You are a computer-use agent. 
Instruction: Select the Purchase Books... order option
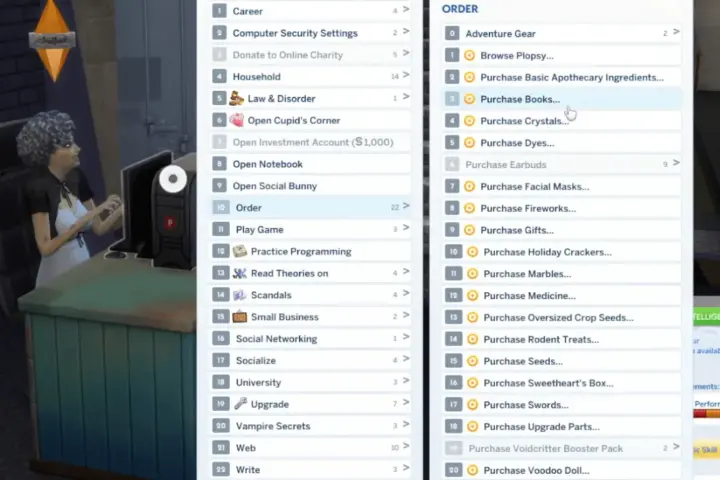(x=562, y=99)
